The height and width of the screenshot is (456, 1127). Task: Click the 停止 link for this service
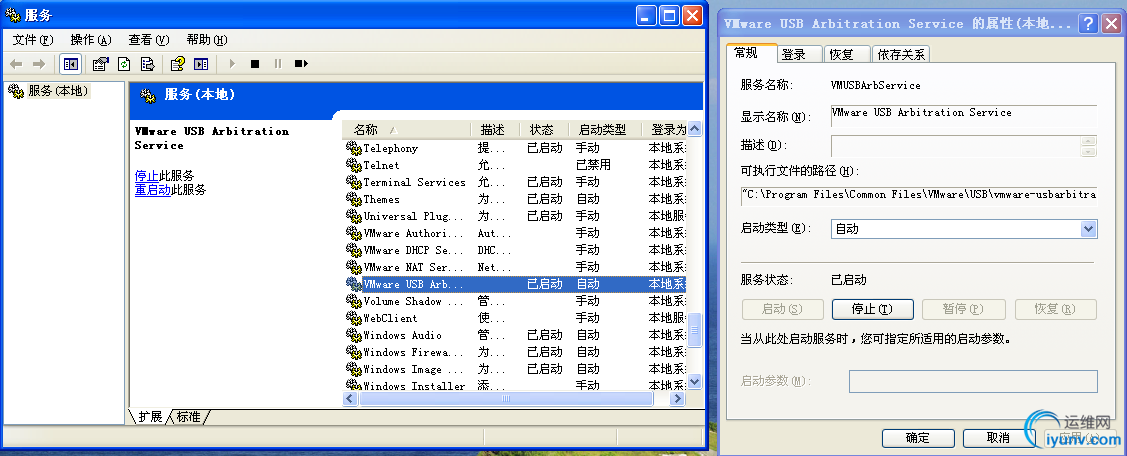point(147,175)
